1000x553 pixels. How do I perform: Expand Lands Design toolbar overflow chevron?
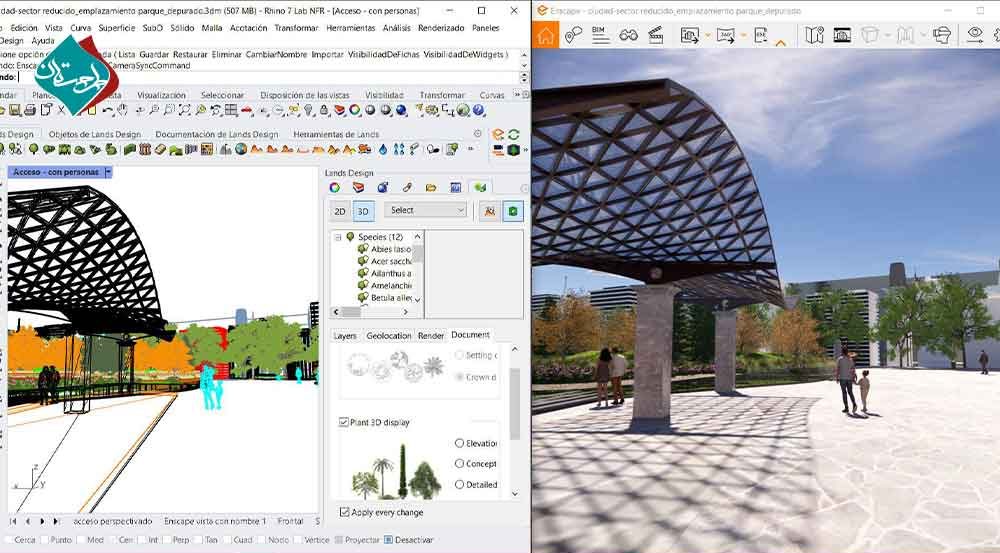pyautogui.click(x=471, y=149)
